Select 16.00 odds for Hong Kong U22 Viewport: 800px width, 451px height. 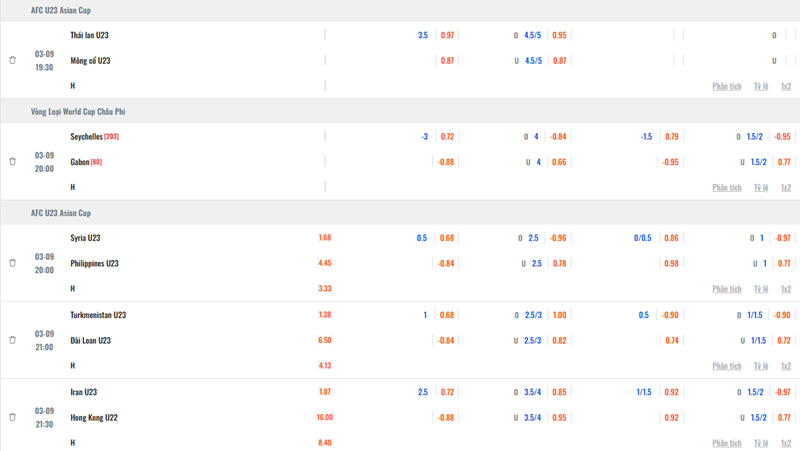click(324, 417)
